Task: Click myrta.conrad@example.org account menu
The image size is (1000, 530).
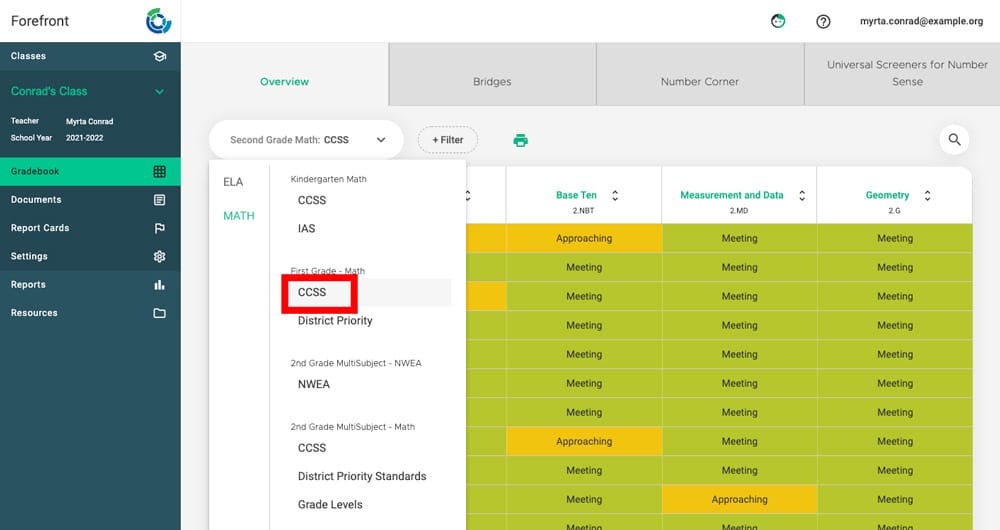Action: click(x=922, y=21)
